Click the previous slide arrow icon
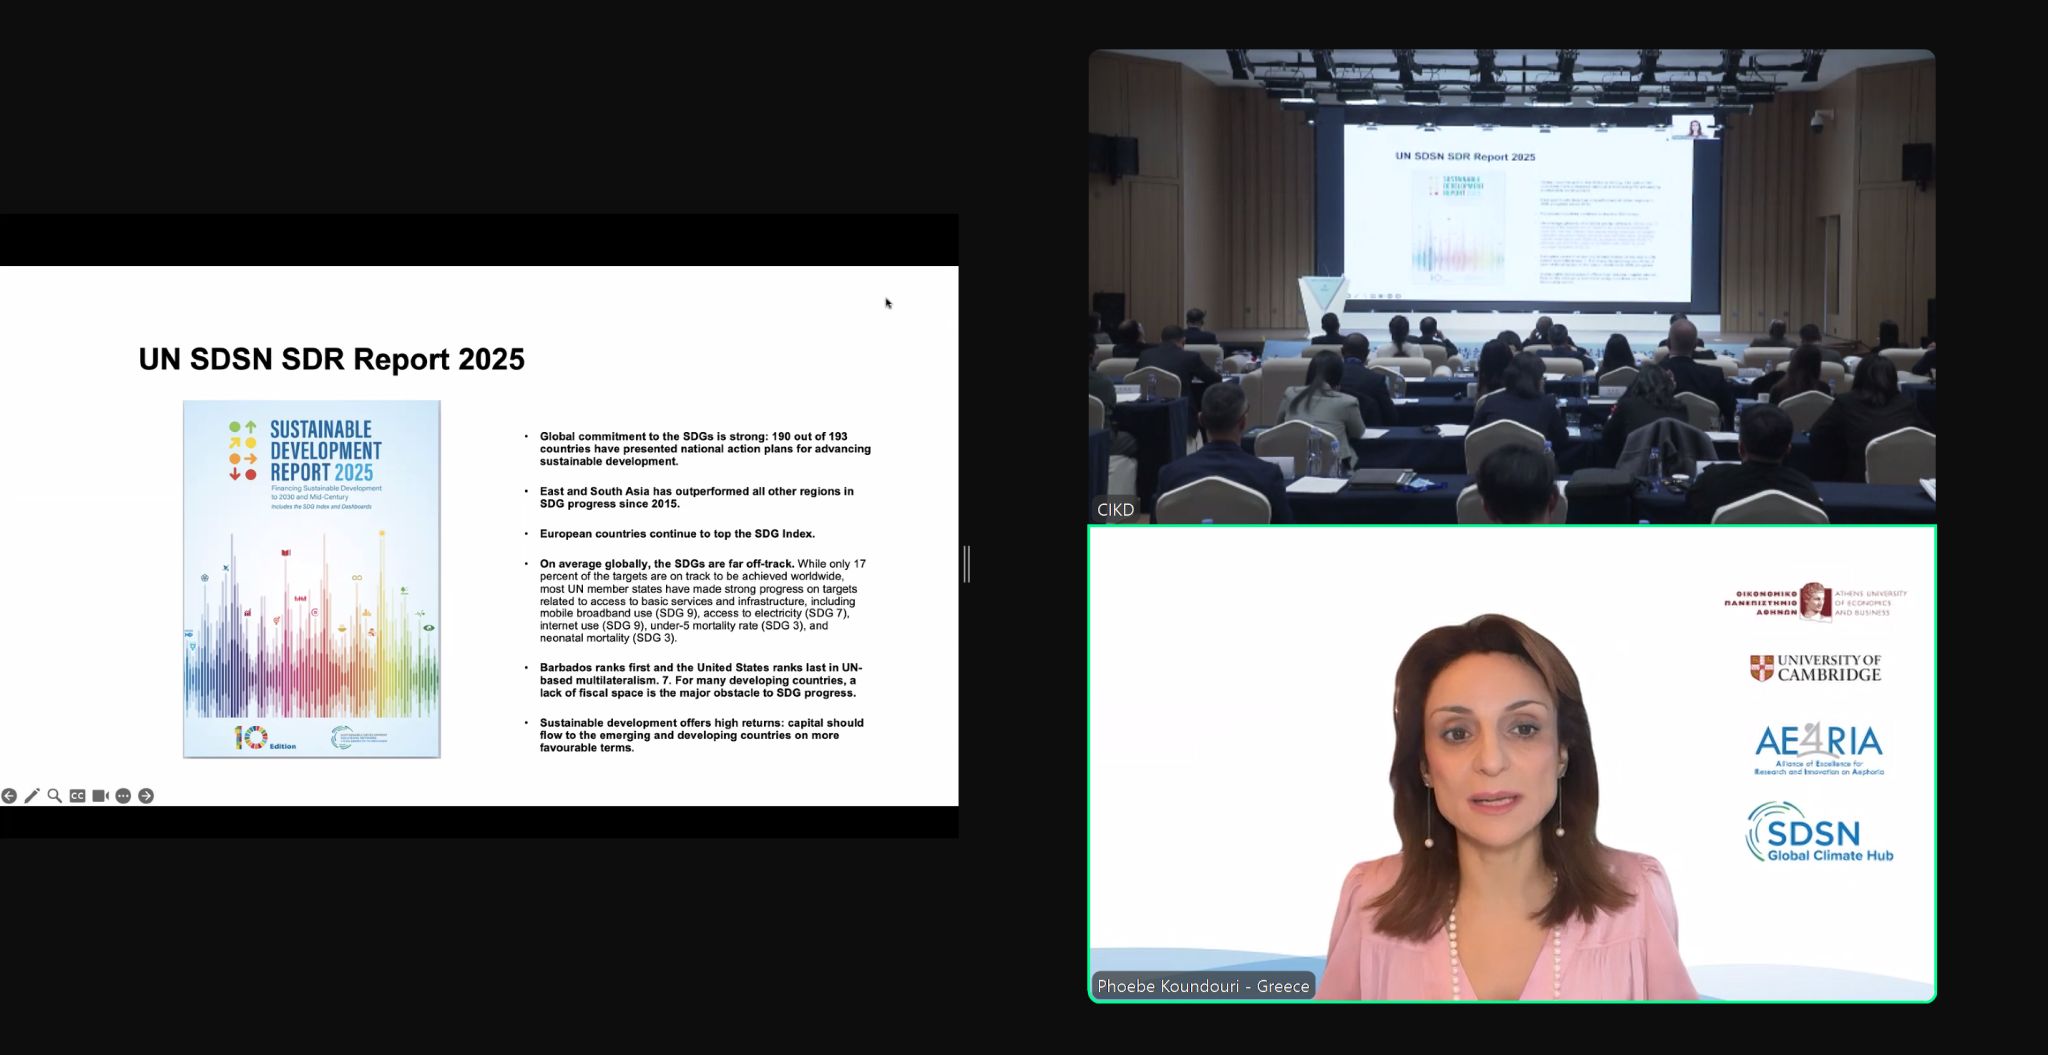The height and width of the screenshot is (1055, 2048). pyautogui.click(x=9, y=796)
